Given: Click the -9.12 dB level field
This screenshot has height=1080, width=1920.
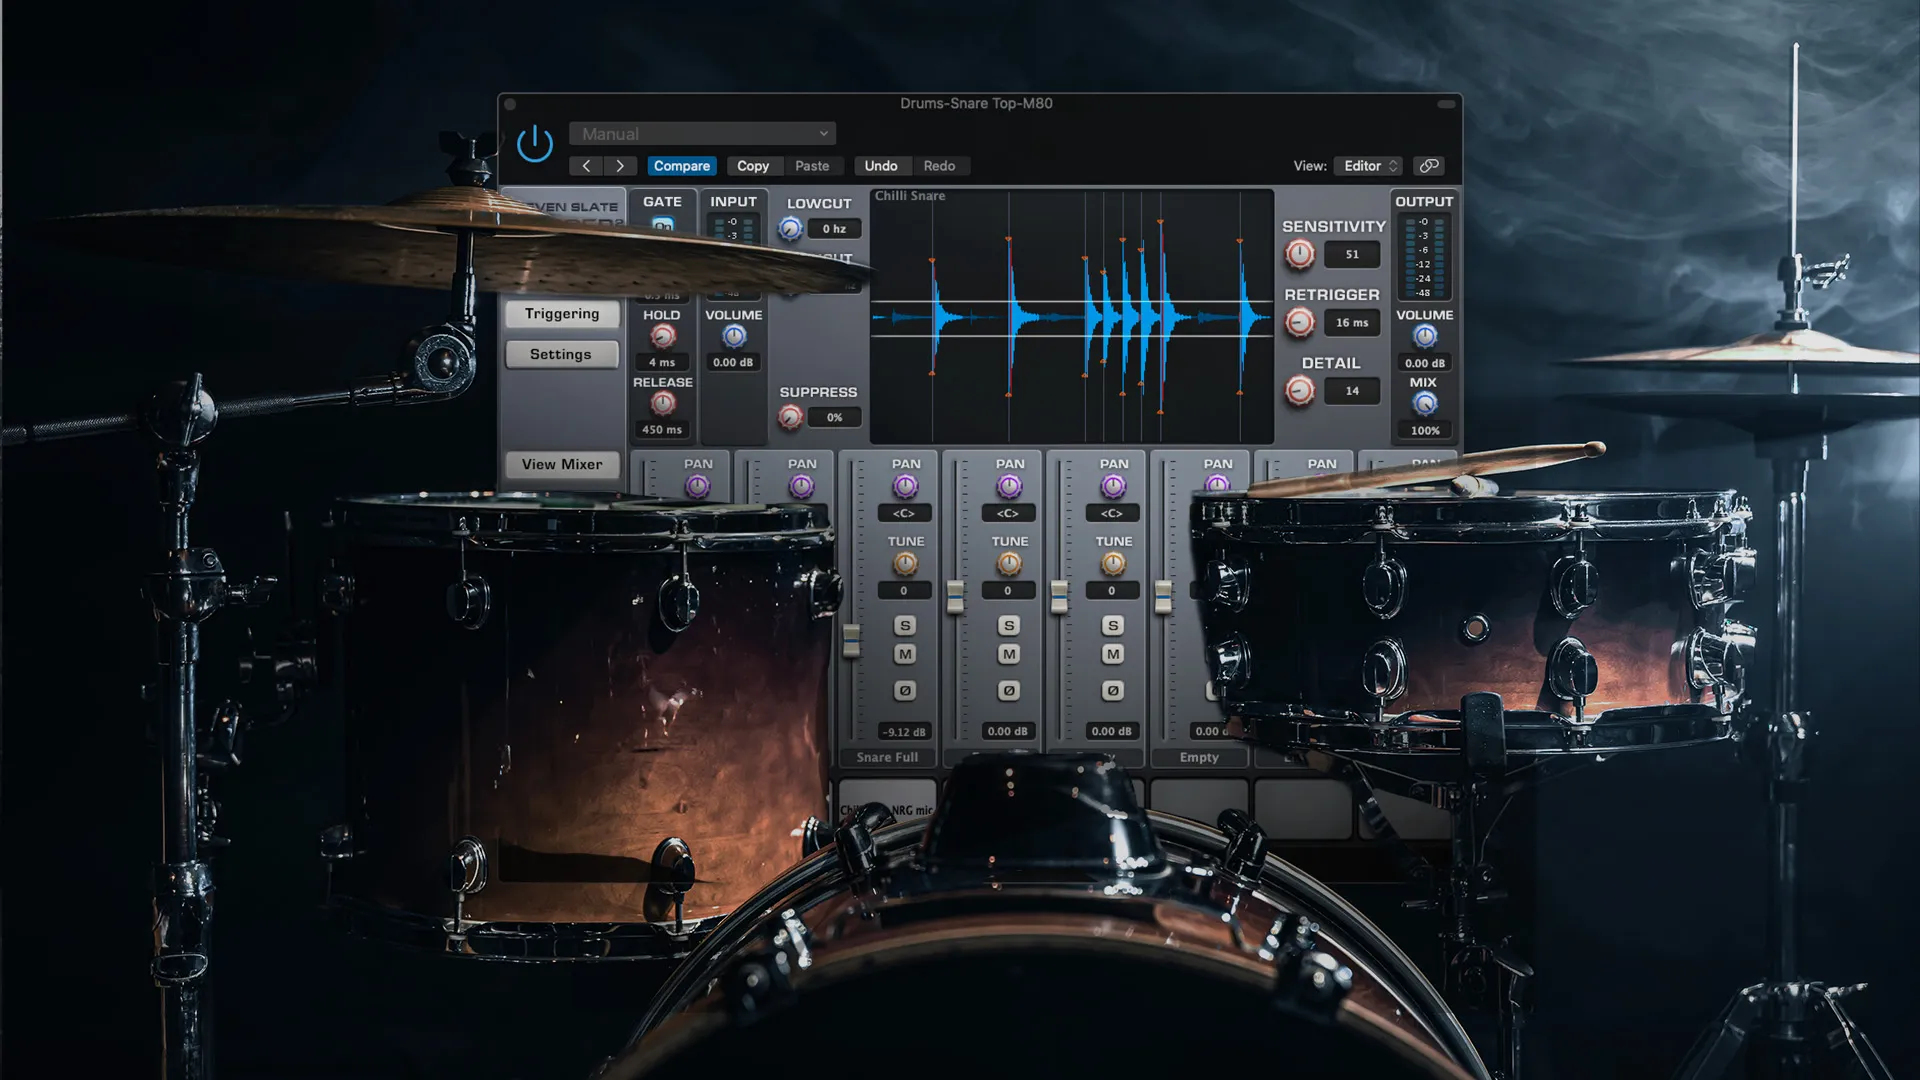Looking at the screenshot, I should (904, 732).
